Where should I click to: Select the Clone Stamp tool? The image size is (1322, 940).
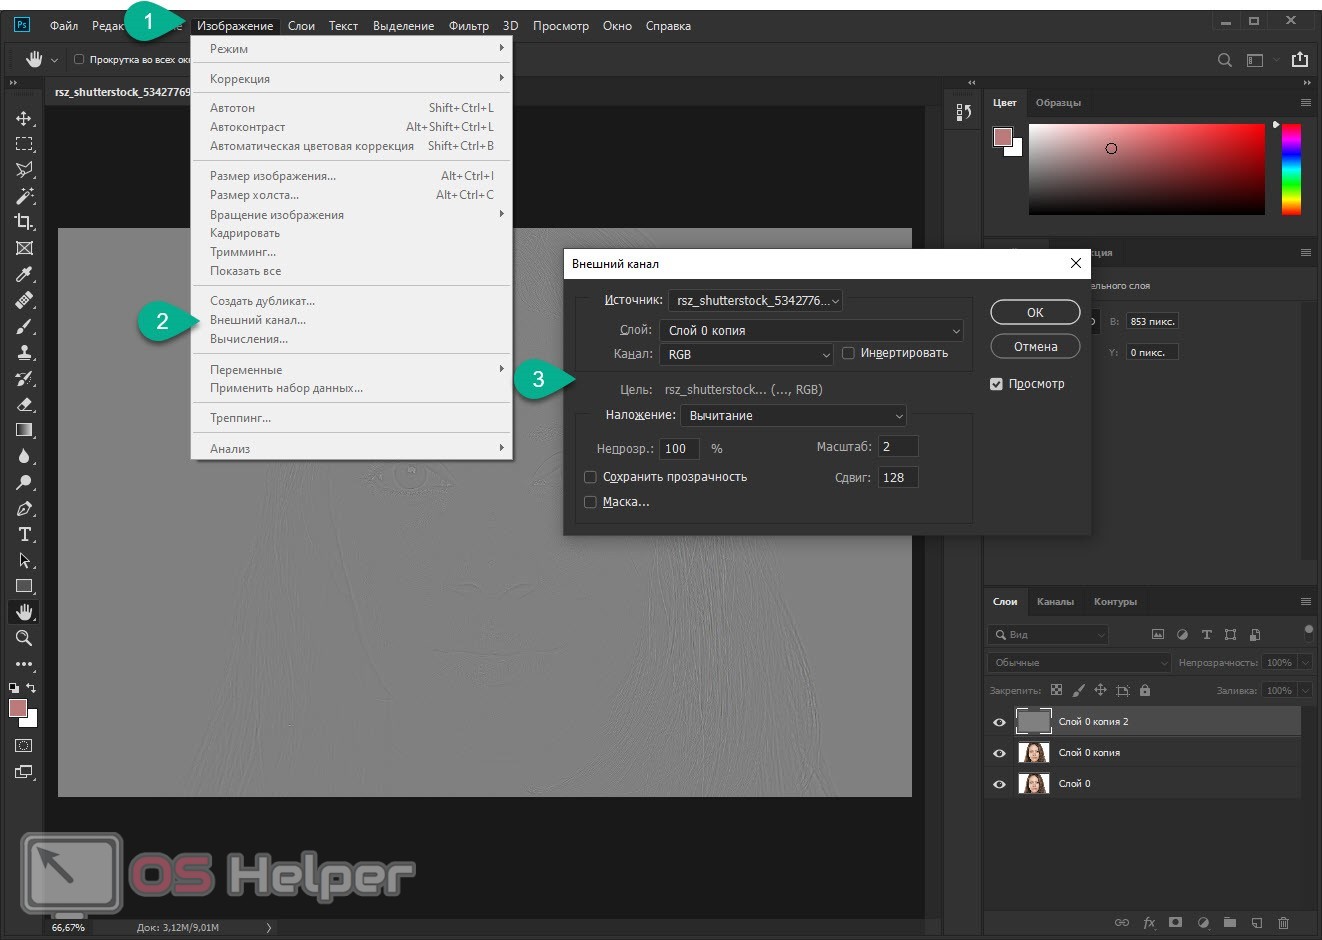tap(24, 352)
